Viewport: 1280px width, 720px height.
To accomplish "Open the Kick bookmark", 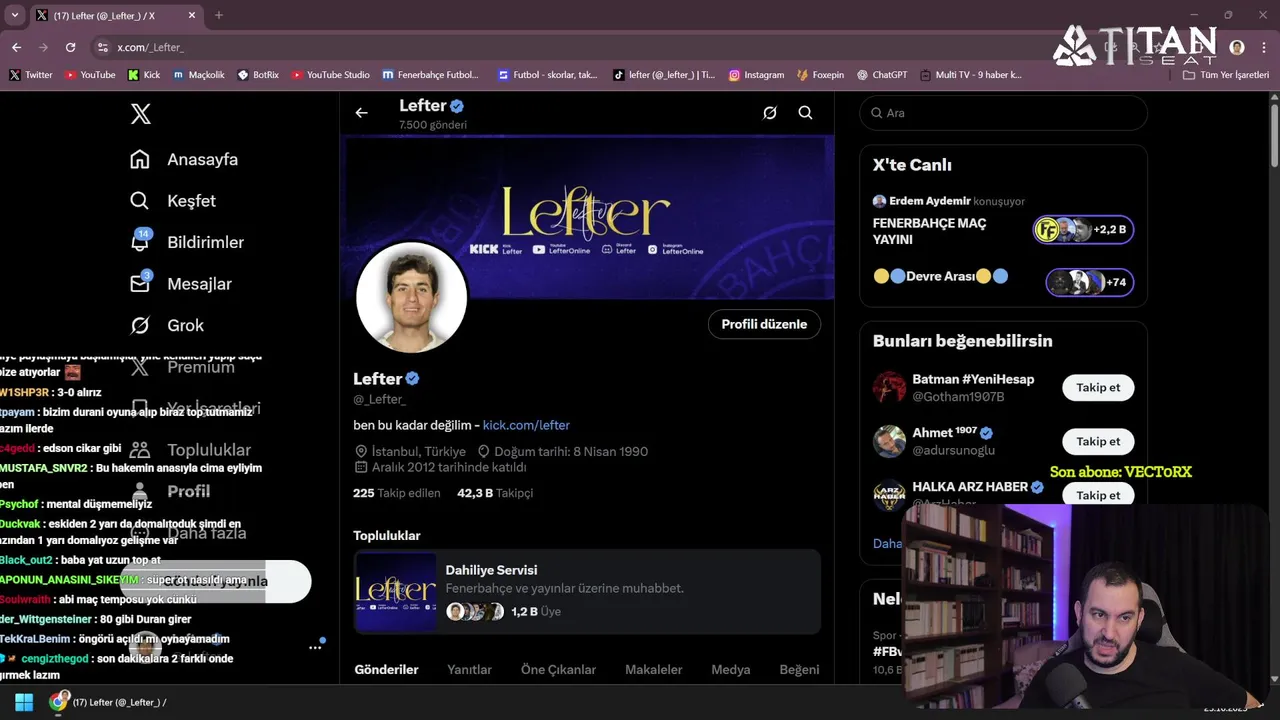I will coord(144,75).
